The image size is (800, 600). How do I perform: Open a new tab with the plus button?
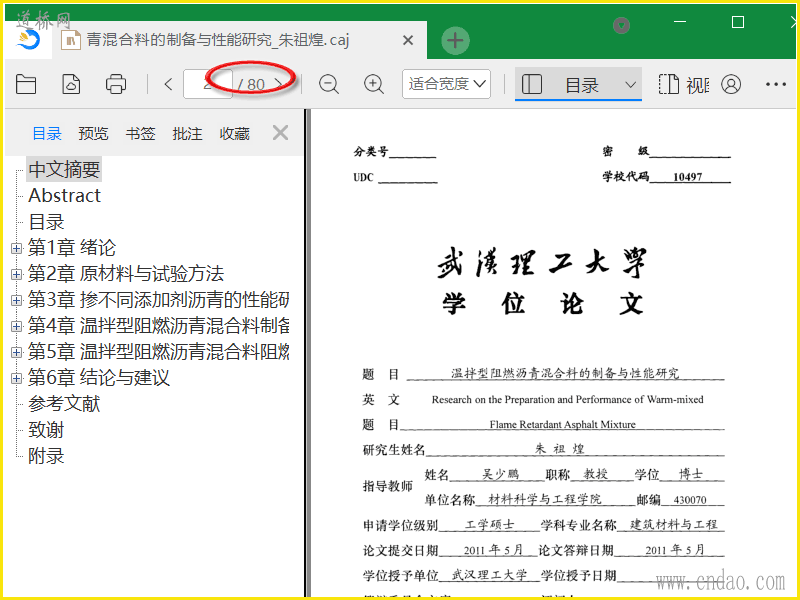click(x=455, y=40)
